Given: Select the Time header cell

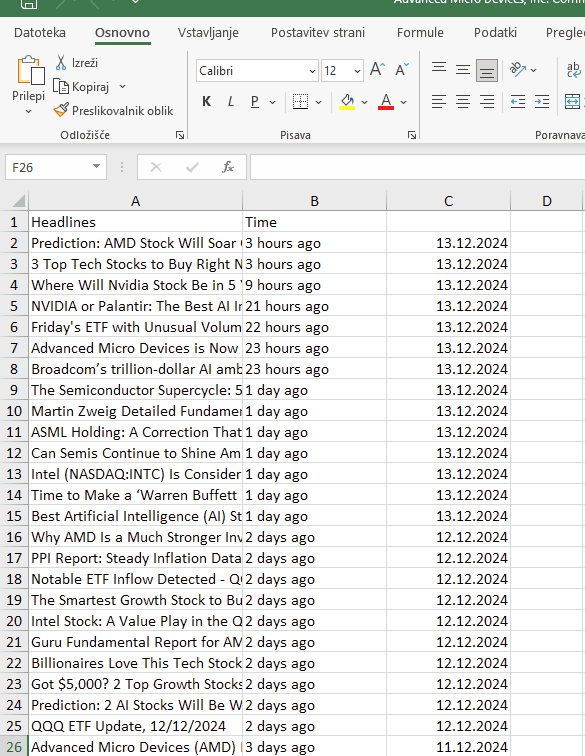Looking at the screenshot, I should [x=314, y=222].
